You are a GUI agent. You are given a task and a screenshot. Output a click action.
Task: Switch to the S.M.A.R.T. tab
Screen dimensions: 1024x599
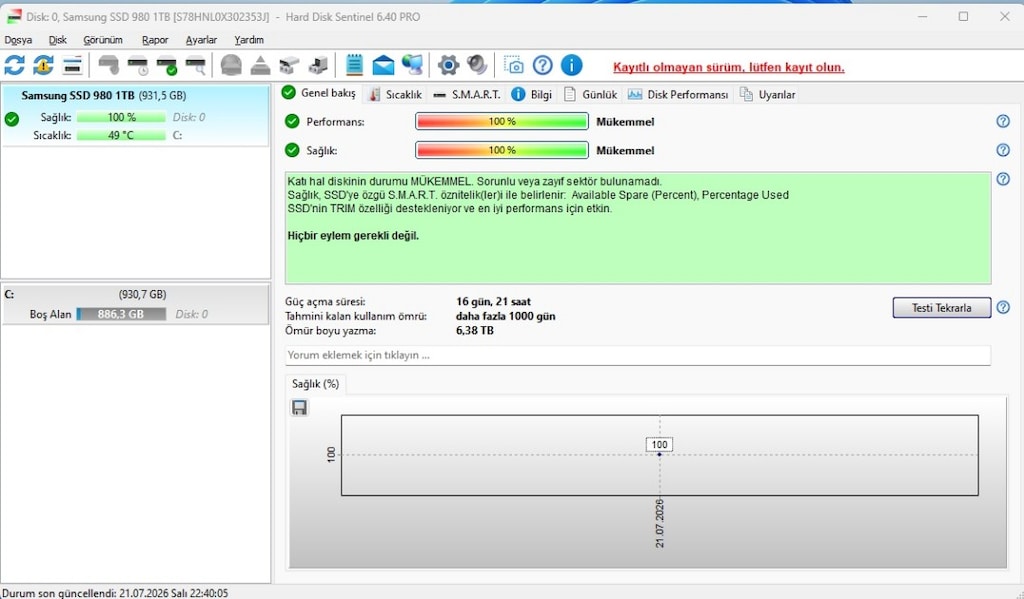click(467, 95)
